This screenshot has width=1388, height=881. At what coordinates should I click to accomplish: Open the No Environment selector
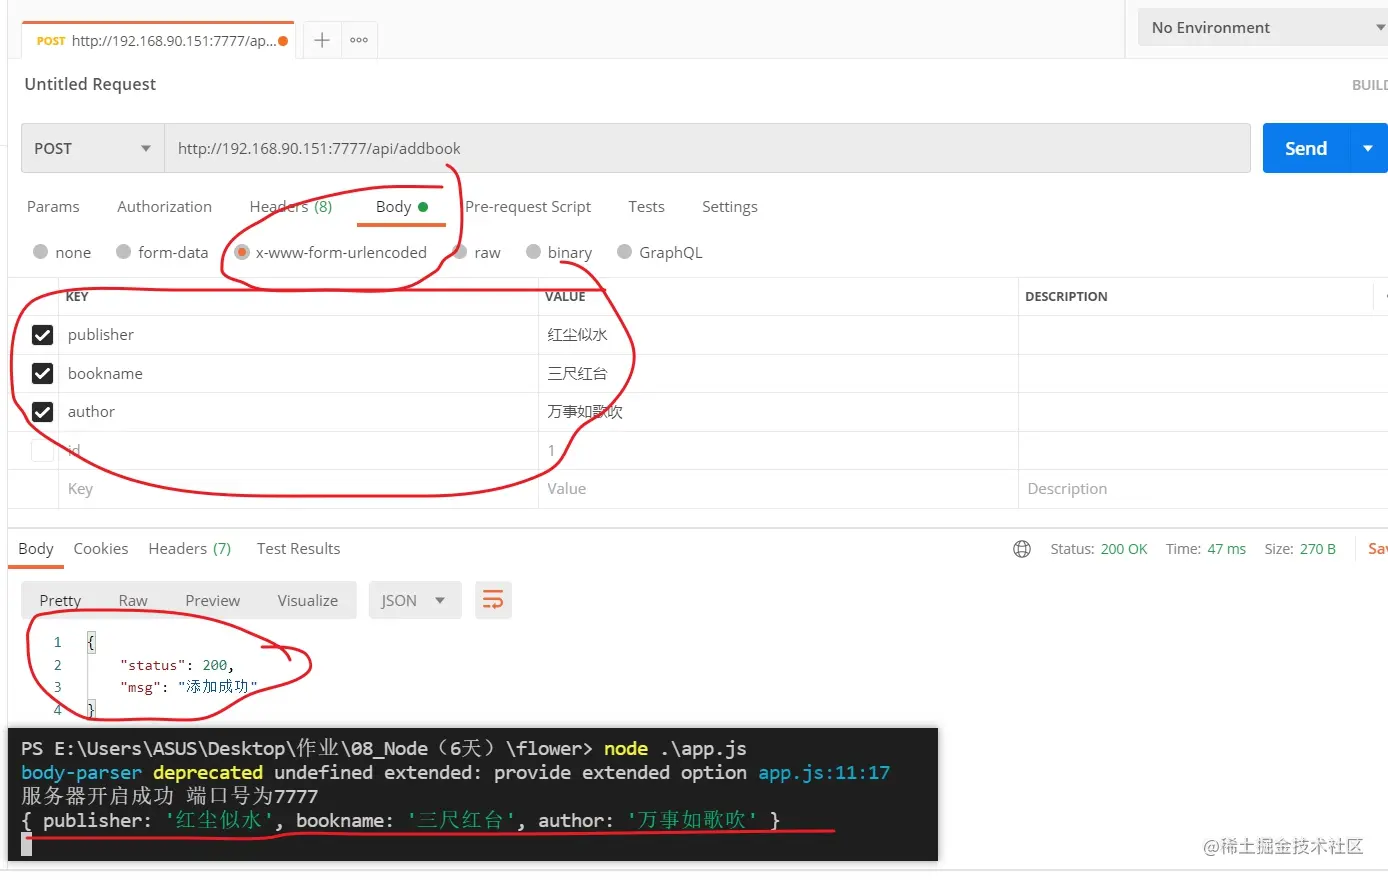[x=1263, y=28]
